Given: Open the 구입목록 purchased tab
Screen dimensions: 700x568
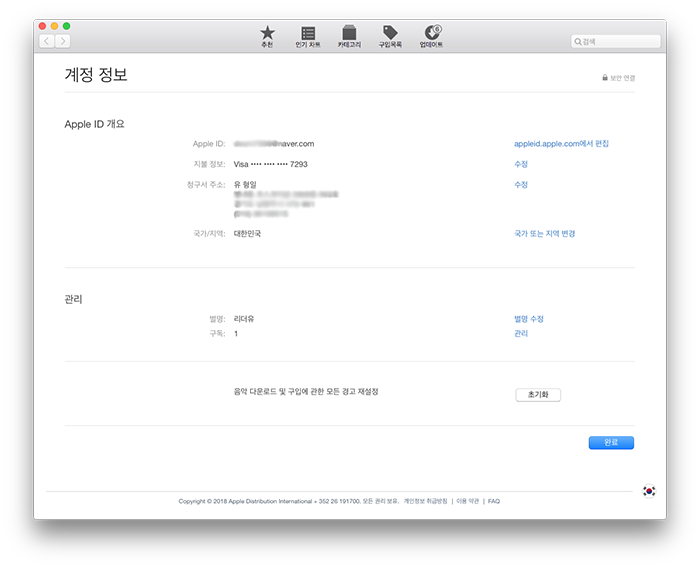Looking at the screenshot, I should (390, 37).
